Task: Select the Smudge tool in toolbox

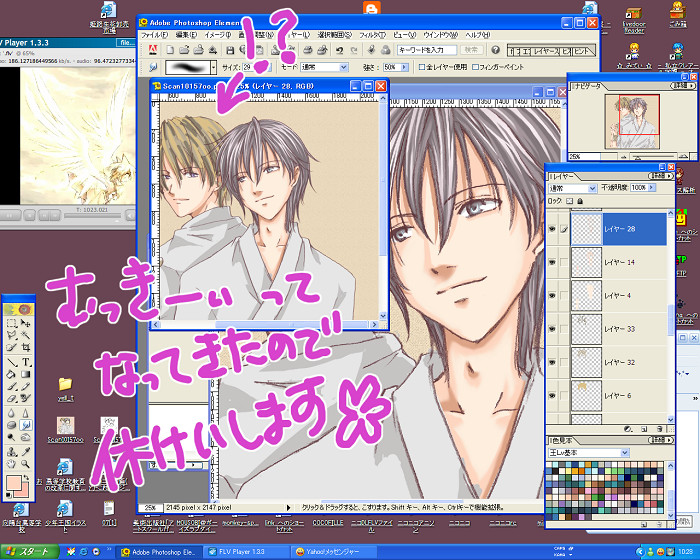Action: [25, 425]
